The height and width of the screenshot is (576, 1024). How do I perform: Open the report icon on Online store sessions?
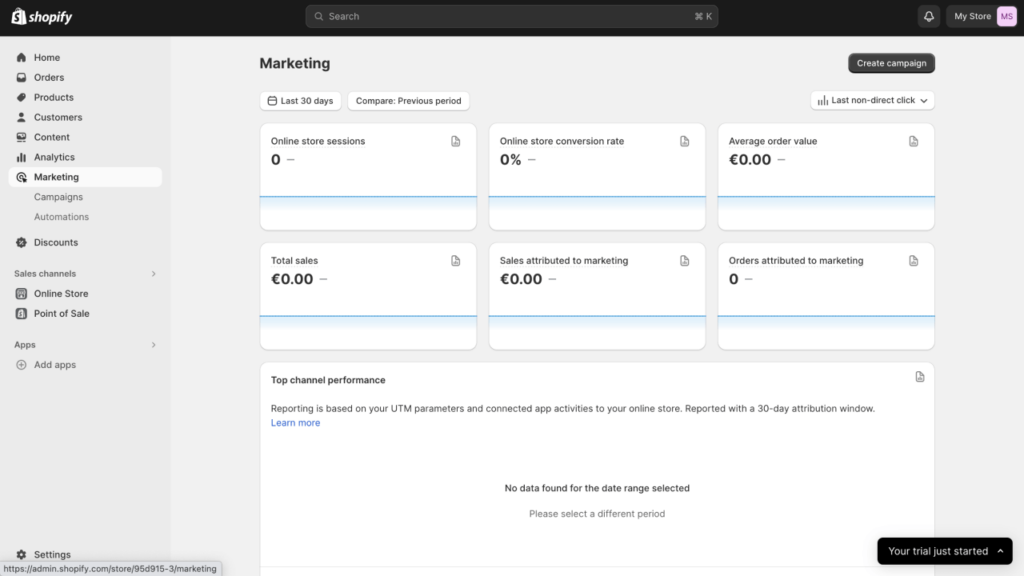(456, 141)
